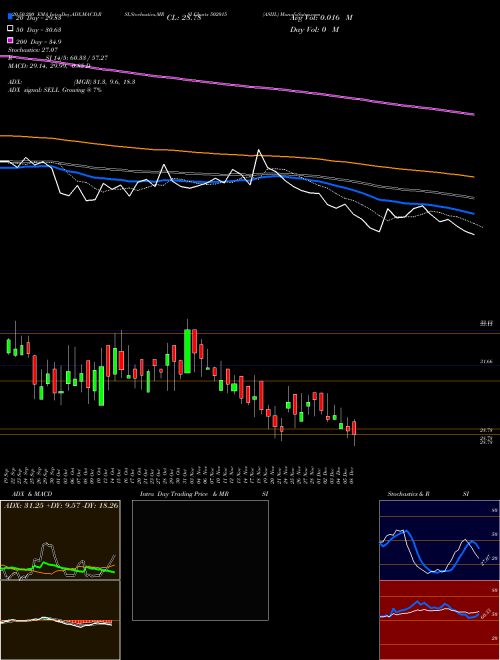Viewport: 500px width, 660px height.
Task: Open the MACD histogram chart panel
Action: (x=60, y=620)
